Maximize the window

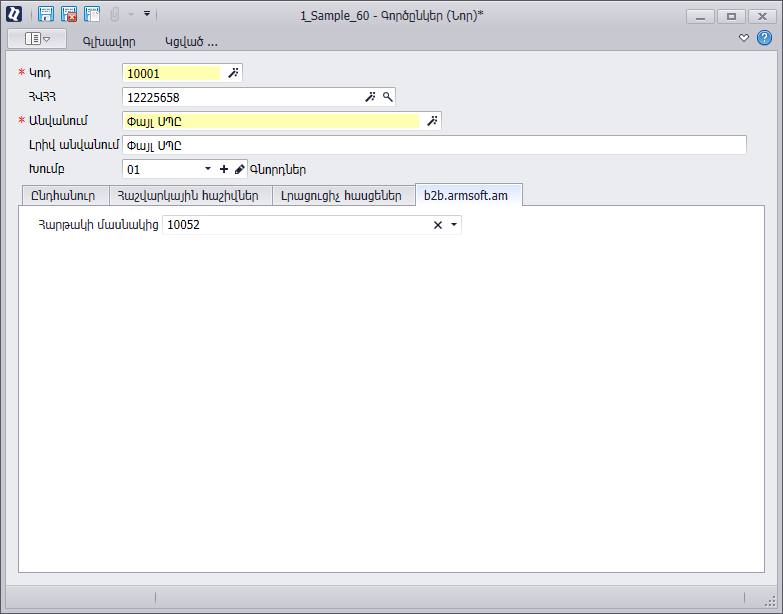pyautogui.click(x=732, y=16)
